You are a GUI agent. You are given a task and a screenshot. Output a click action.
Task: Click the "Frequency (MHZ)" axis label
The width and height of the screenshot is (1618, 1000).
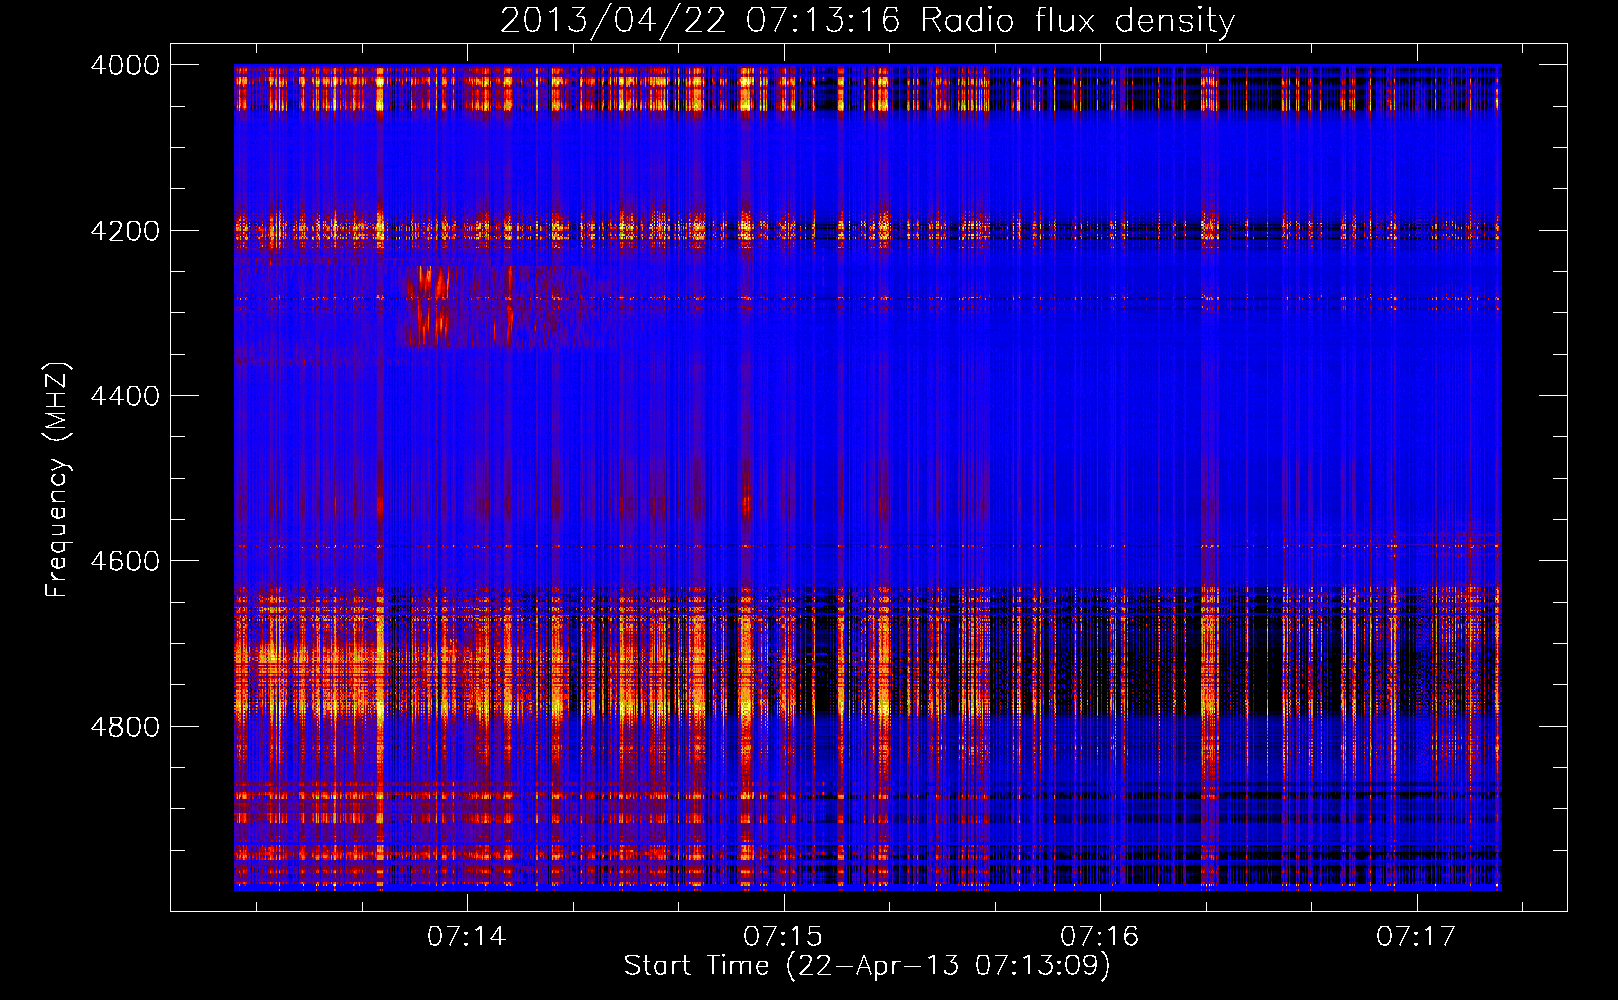[x=58, y=480]
